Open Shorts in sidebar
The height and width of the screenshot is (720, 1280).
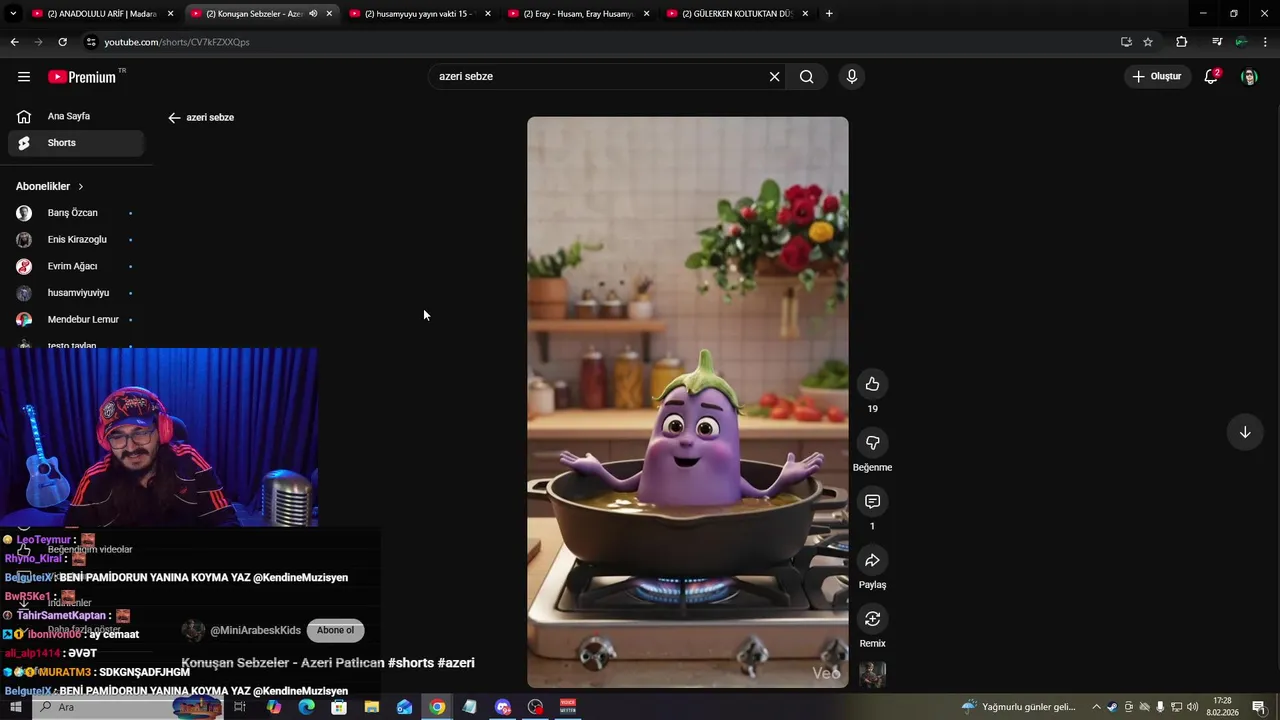(76, 143)
